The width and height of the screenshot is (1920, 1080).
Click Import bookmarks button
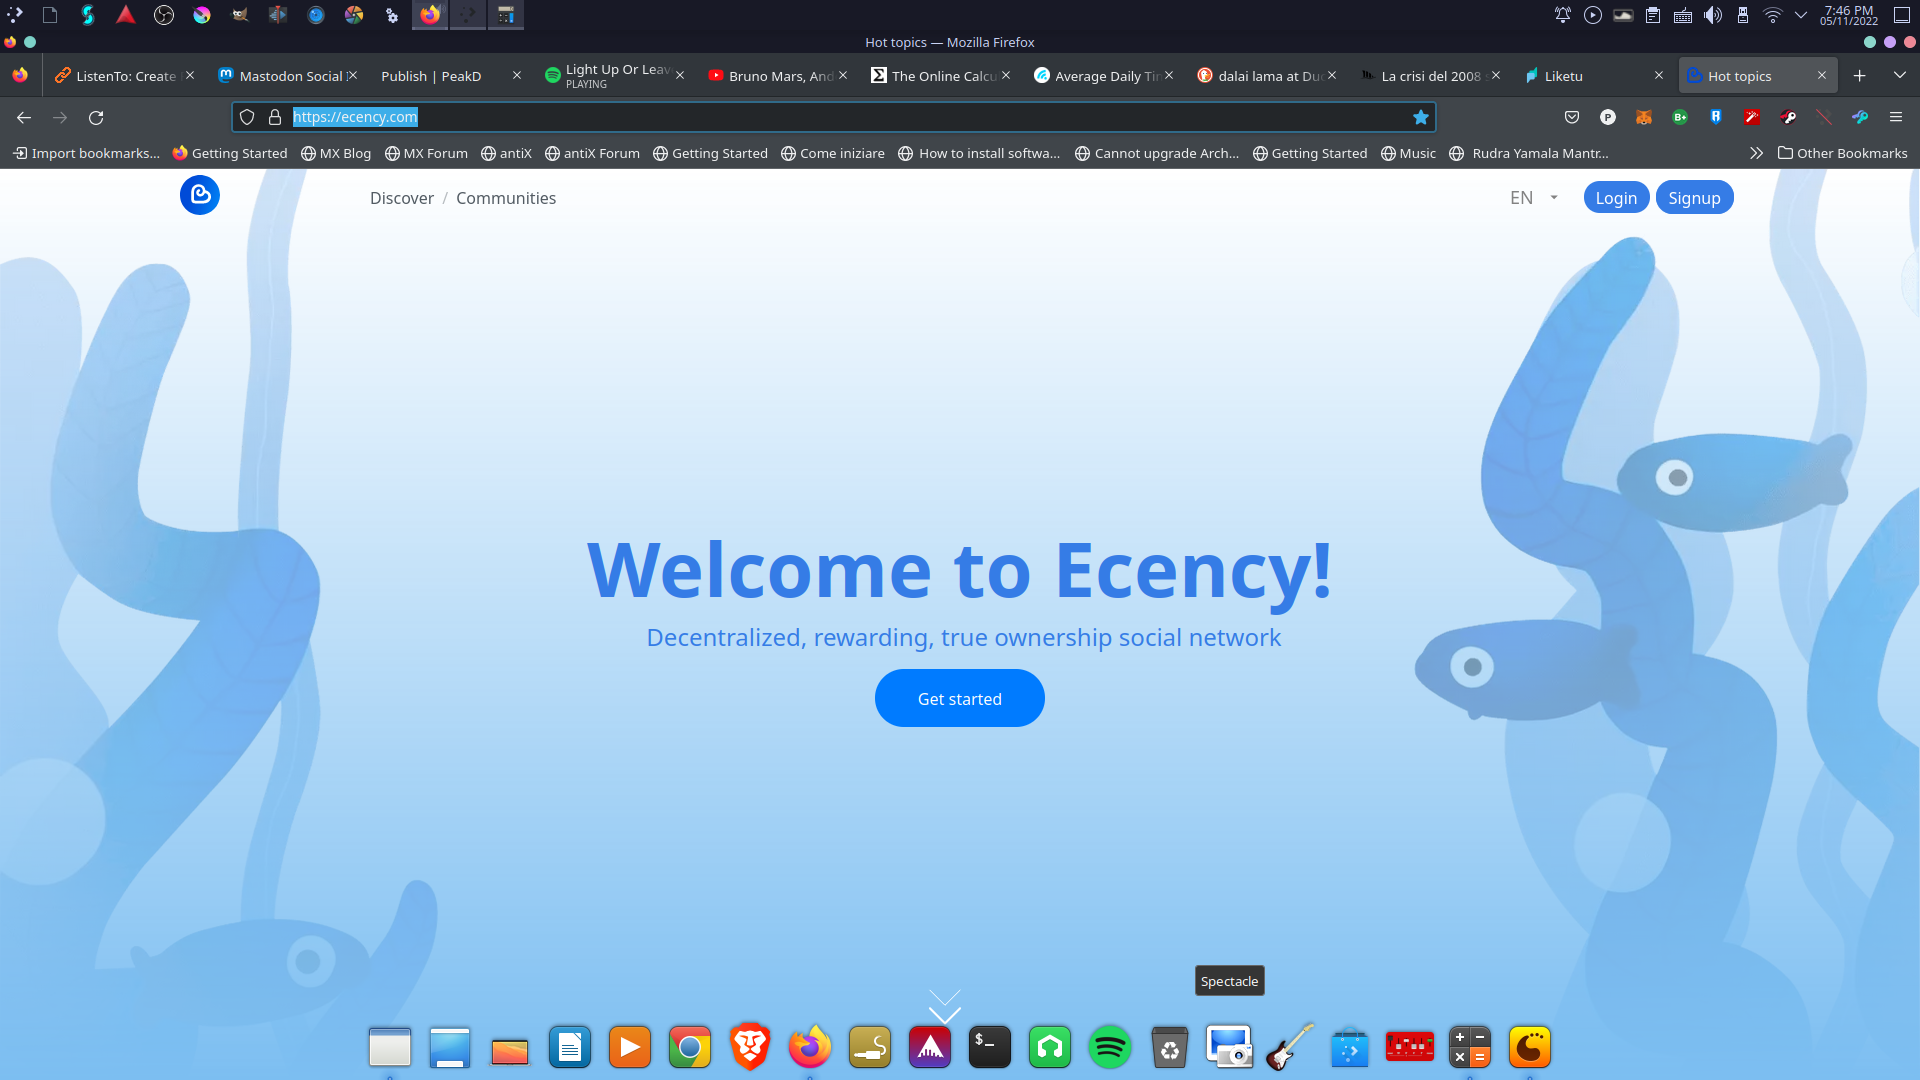coord(86,153)
